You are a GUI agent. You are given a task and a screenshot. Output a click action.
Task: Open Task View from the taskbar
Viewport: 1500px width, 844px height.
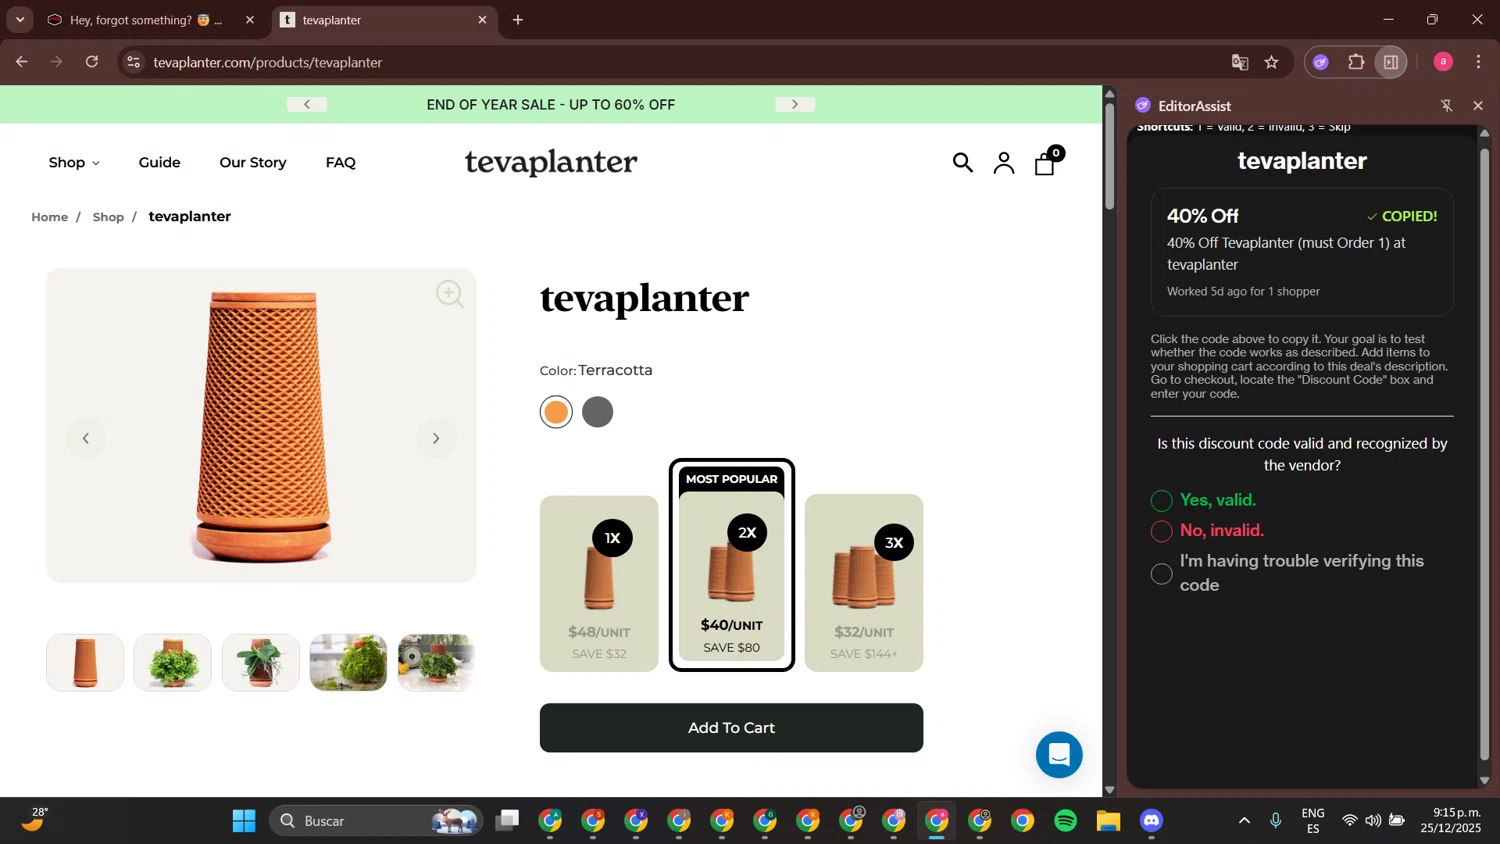[x=507, y=821]
